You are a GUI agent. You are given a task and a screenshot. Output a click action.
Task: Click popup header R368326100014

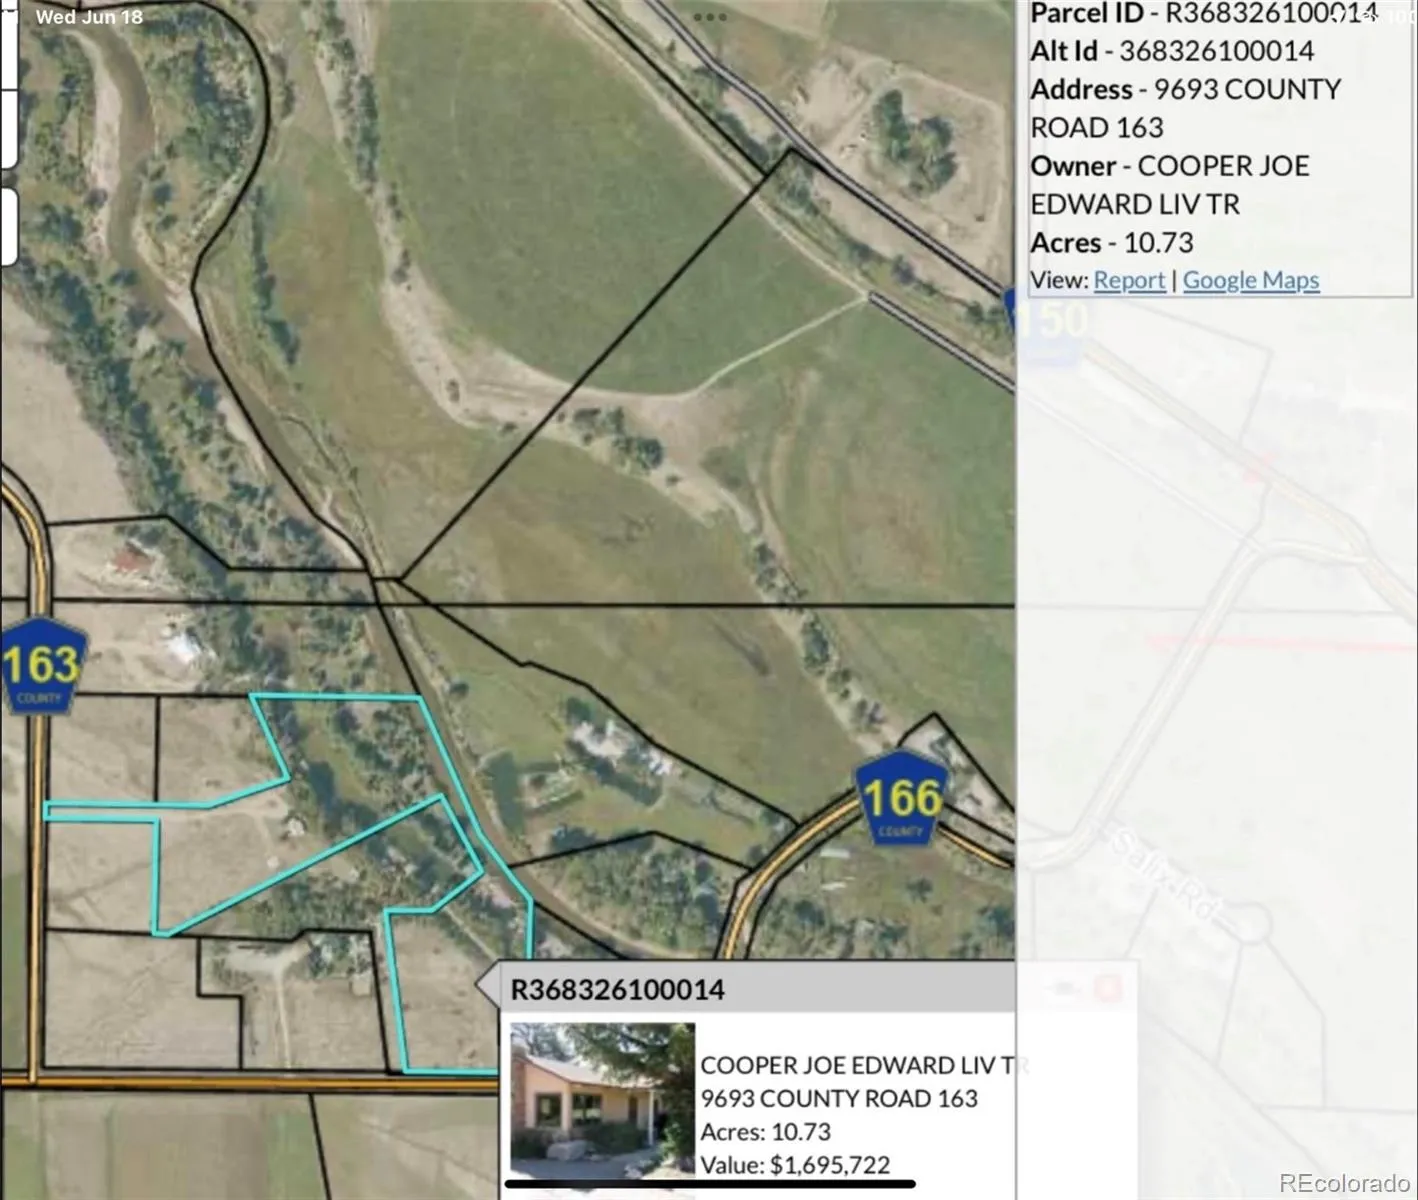618,989
